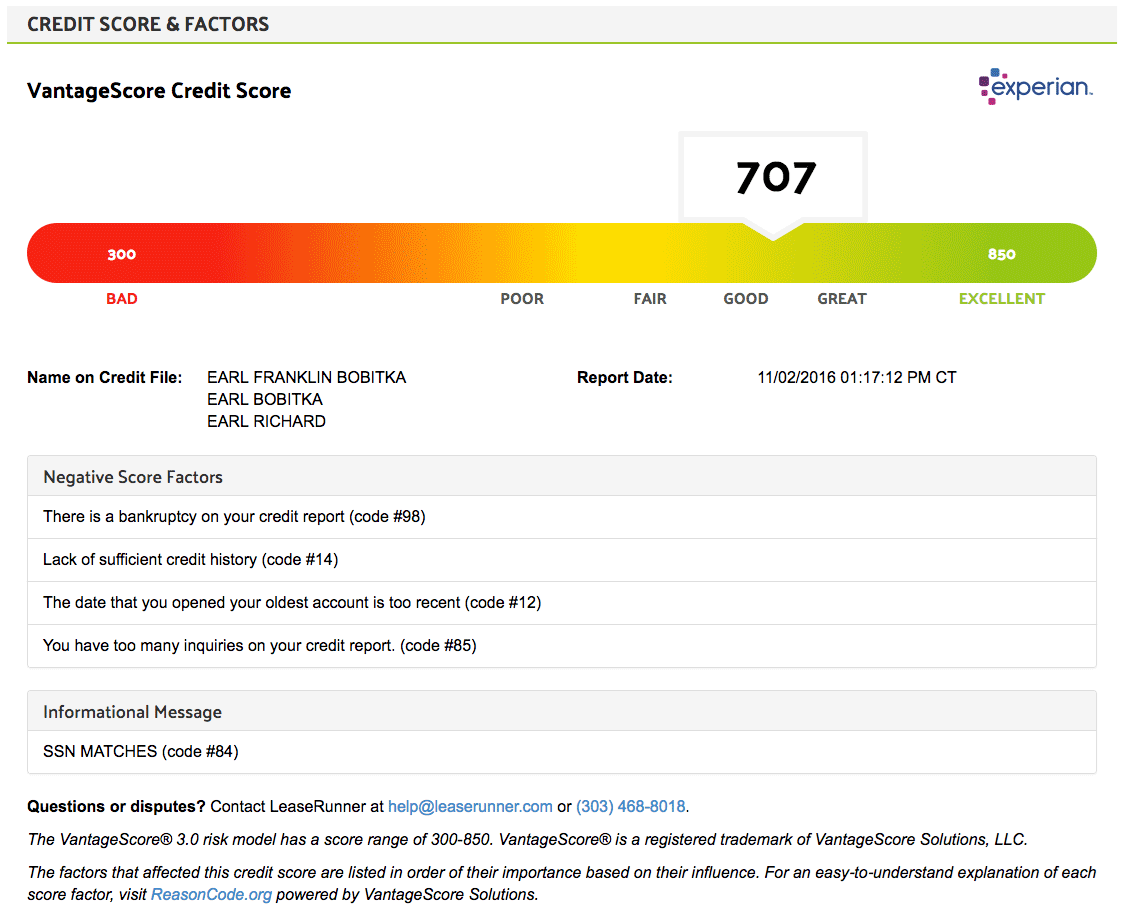Screen dimensions: 1129x911
Task: Select the POOR rating label
Action: pyautogui.click(x=522, y=299)
